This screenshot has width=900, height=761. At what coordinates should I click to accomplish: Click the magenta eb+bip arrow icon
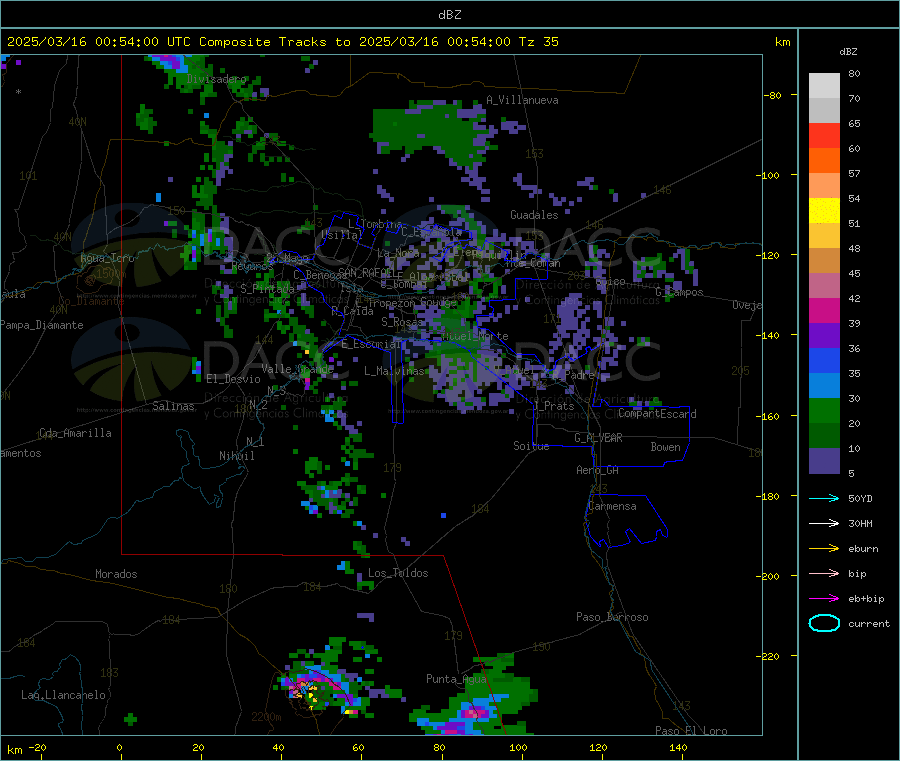click(x=824, y=598)
